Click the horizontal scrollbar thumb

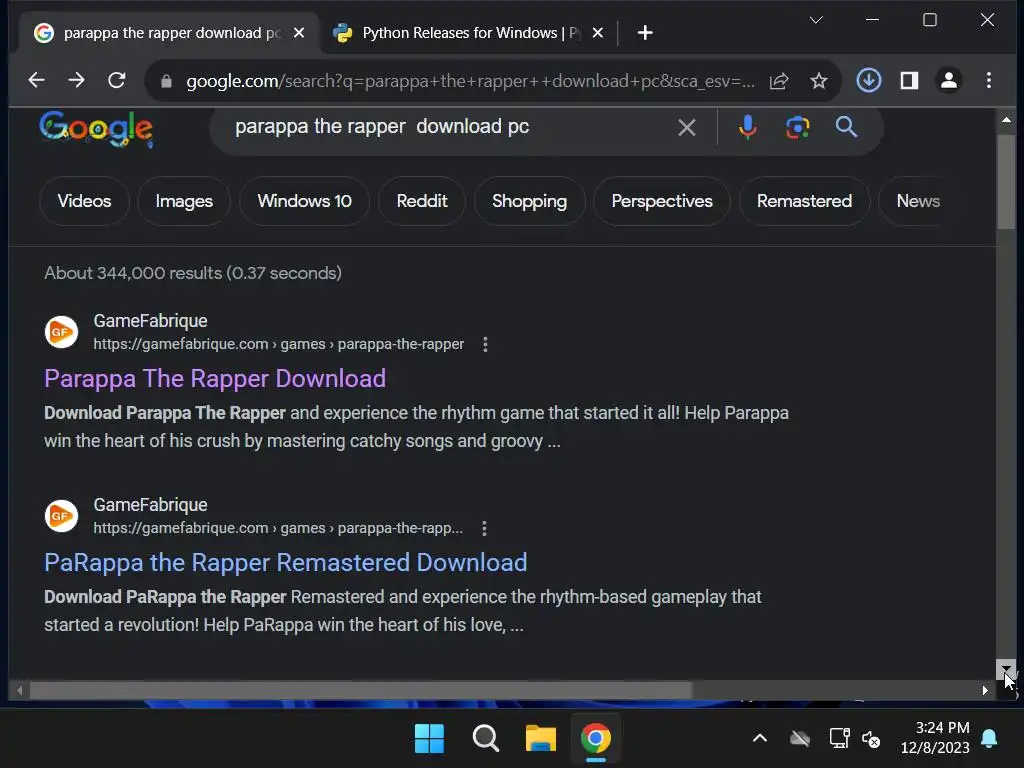(360, 690)
